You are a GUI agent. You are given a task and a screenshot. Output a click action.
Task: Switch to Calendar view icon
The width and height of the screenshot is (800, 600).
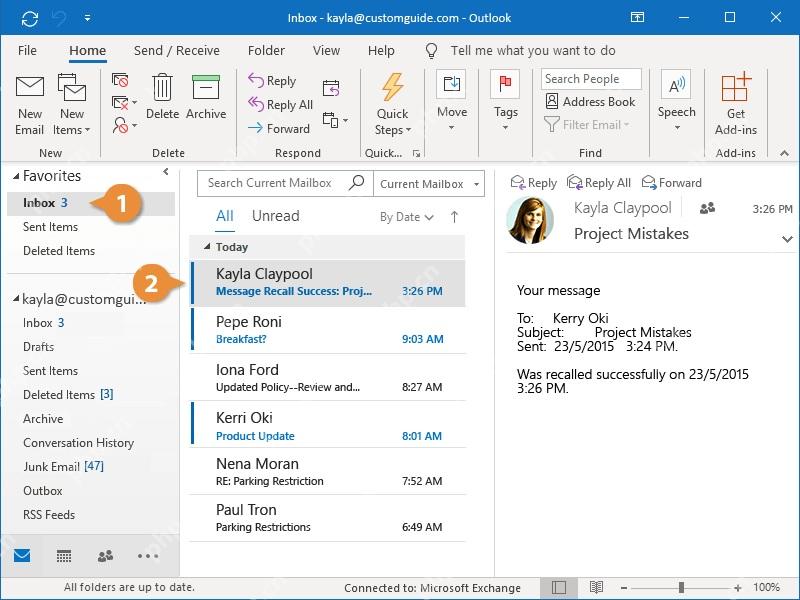[x=64, y=556]
